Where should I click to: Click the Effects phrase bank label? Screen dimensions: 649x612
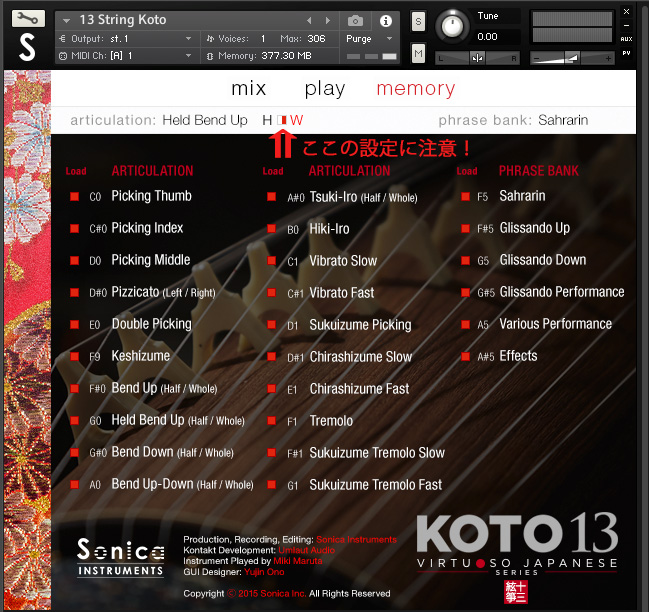coord(518,356)
